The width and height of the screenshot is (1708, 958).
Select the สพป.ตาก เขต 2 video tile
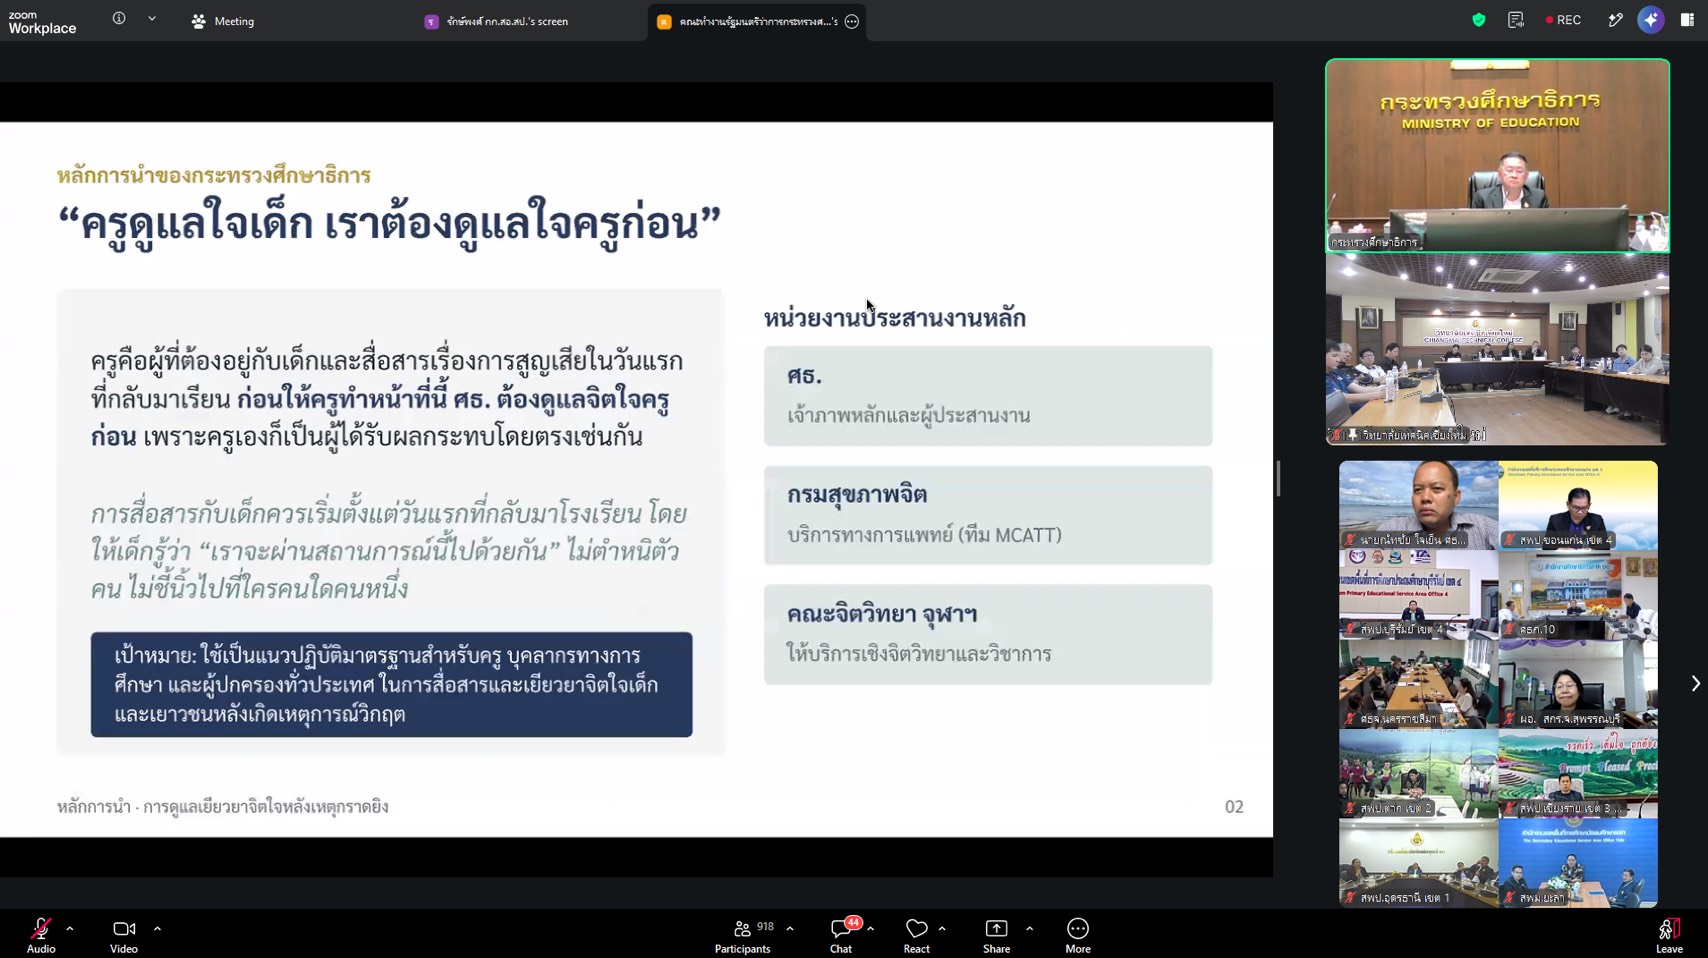(x=1419, y=774)
